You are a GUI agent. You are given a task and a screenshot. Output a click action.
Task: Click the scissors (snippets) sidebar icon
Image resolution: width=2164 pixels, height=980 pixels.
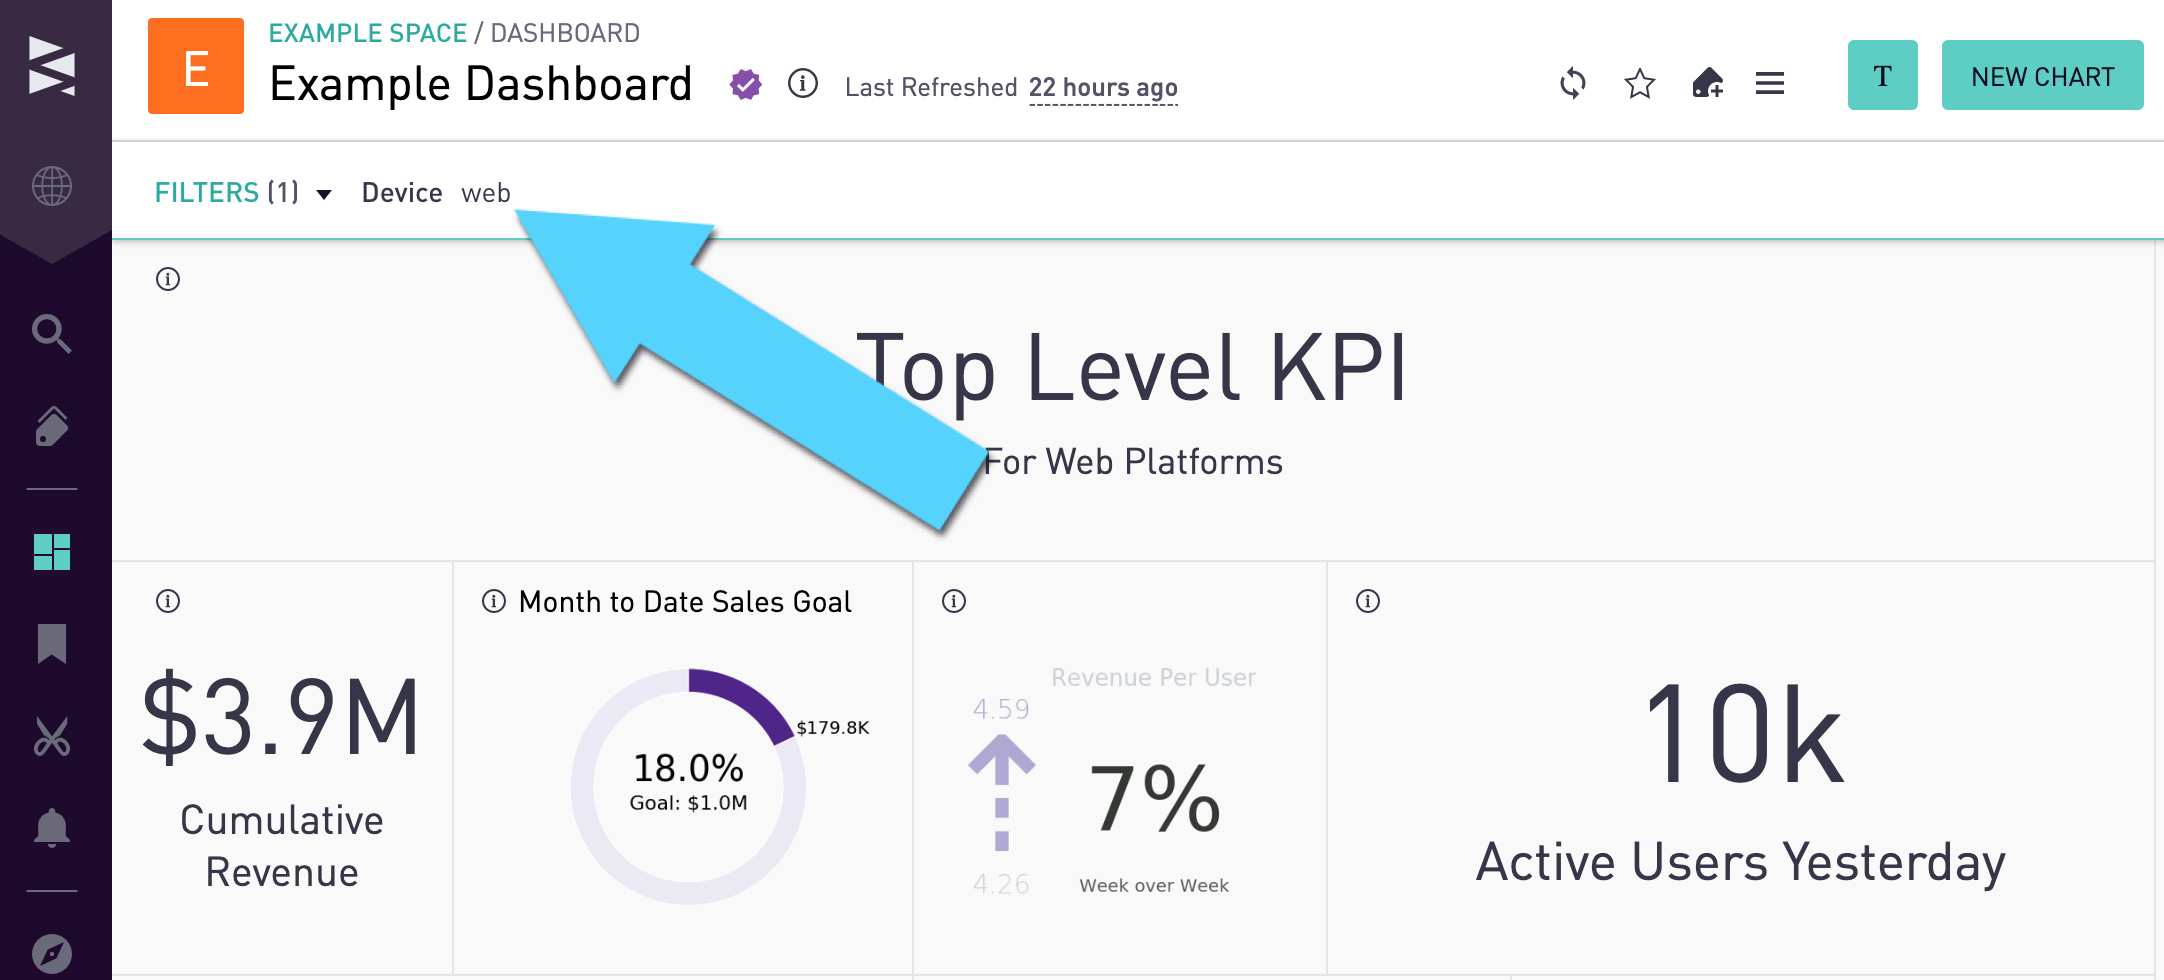[52, 737]
